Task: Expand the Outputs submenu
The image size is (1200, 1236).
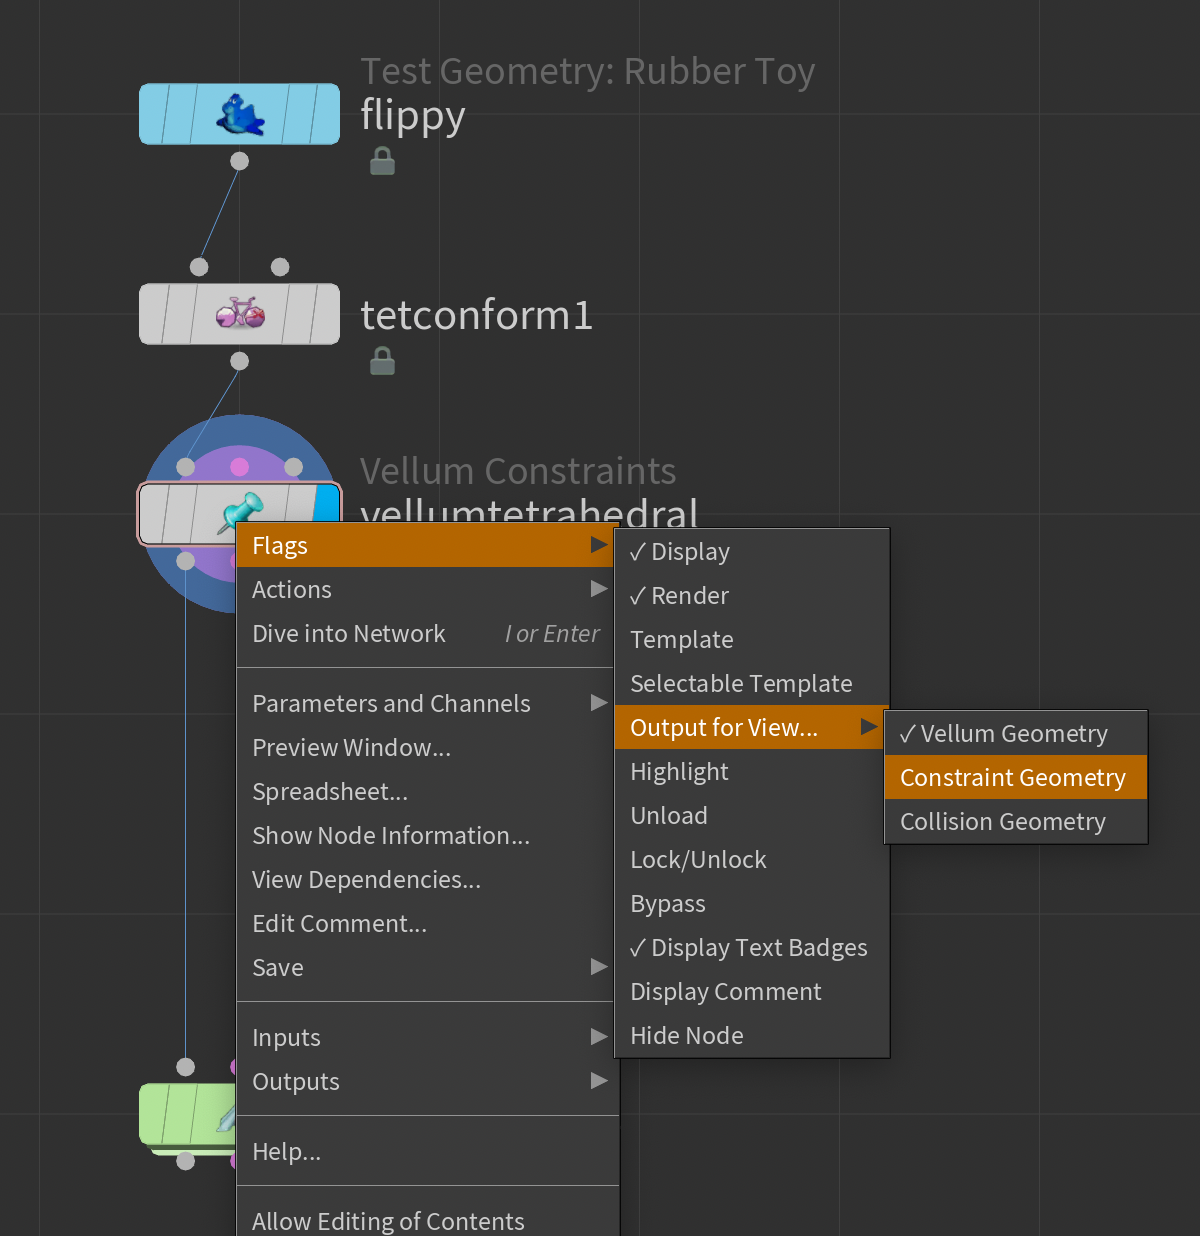Action: click(x=427, y=1082)
